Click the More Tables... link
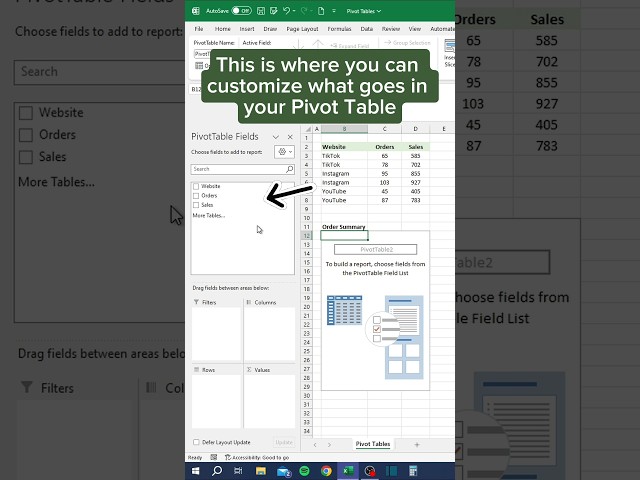The height and width of the screenshot is (480, 640). coord(209,216)
